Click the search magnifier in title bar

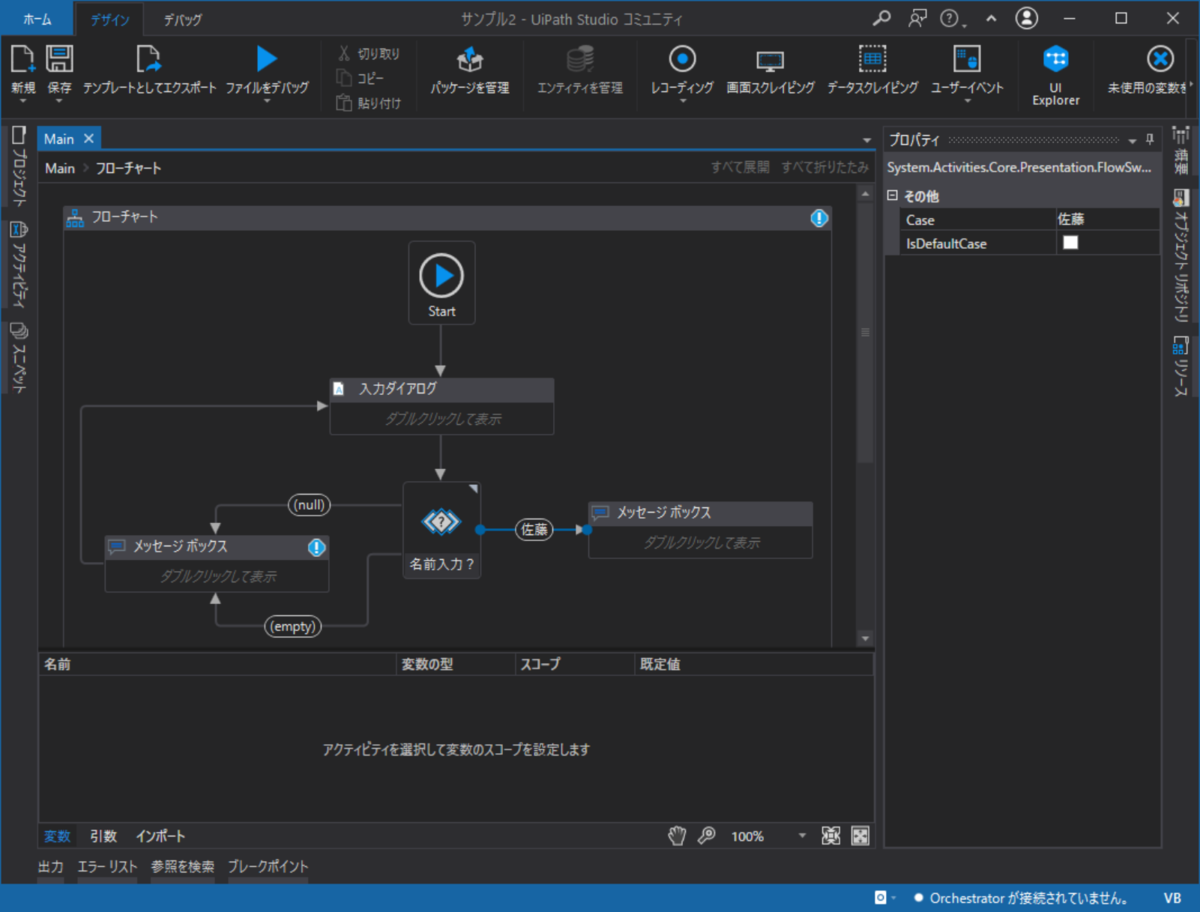tap(881, 18)
